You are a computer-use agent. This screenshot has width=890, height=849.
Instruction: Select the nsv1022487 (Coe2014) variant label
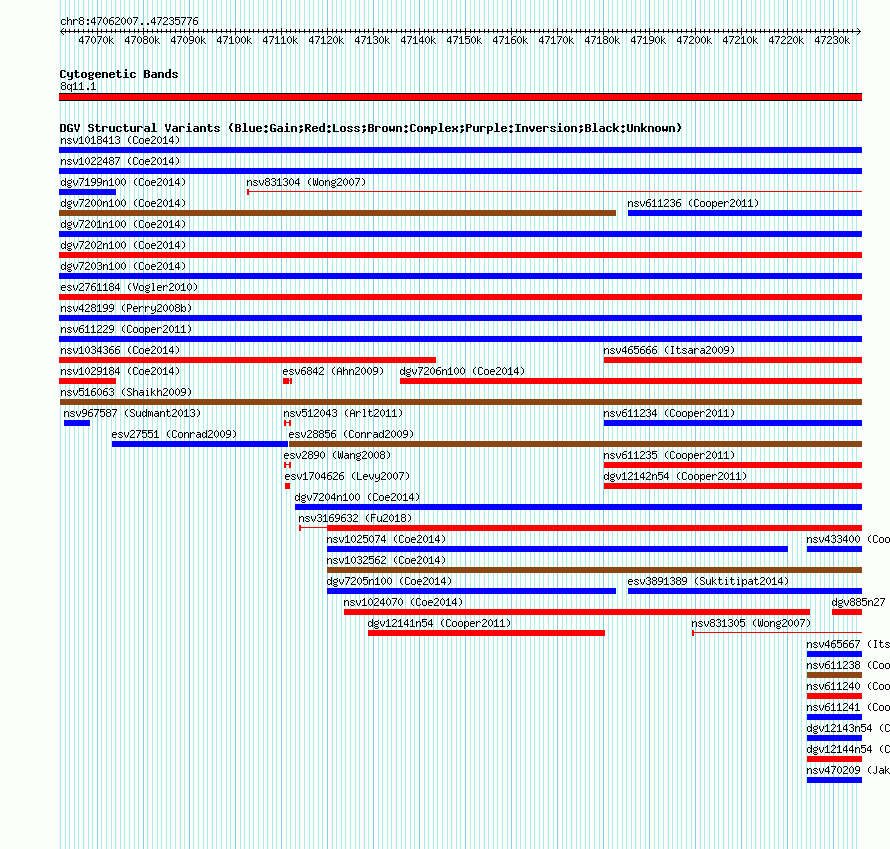(120, 161)
